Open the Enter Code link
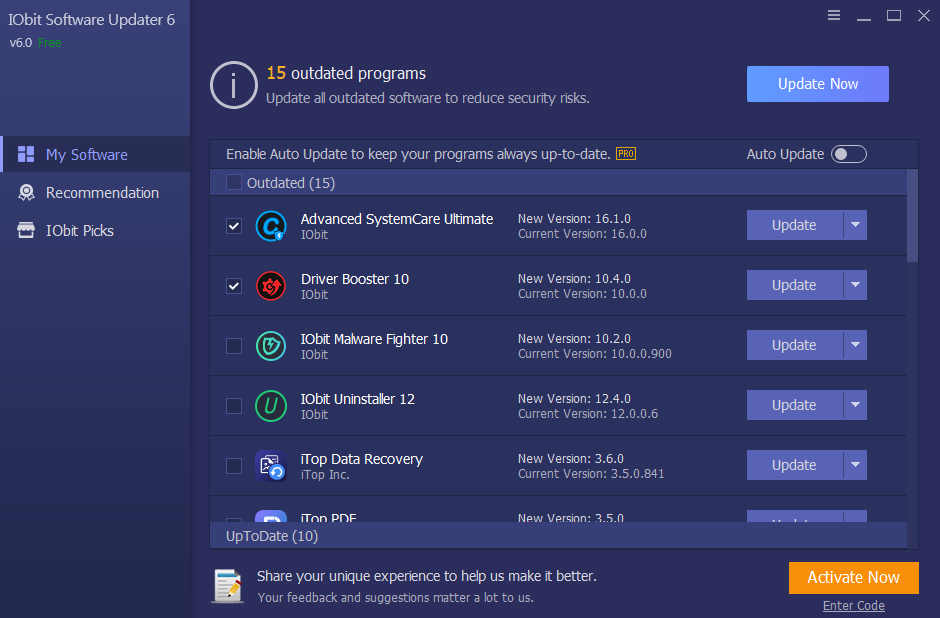The width and height of the screenshot is (940, 618). tap(853, 605)
